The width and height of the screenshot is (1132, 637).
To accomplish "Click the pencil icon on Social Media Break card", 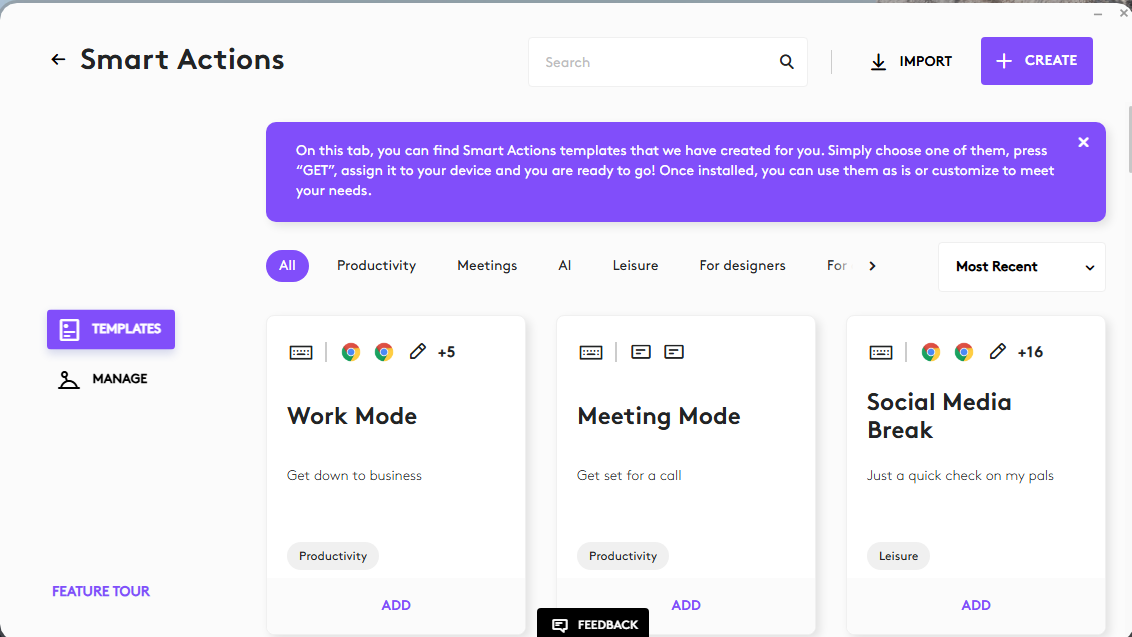I will pos(997,352).
